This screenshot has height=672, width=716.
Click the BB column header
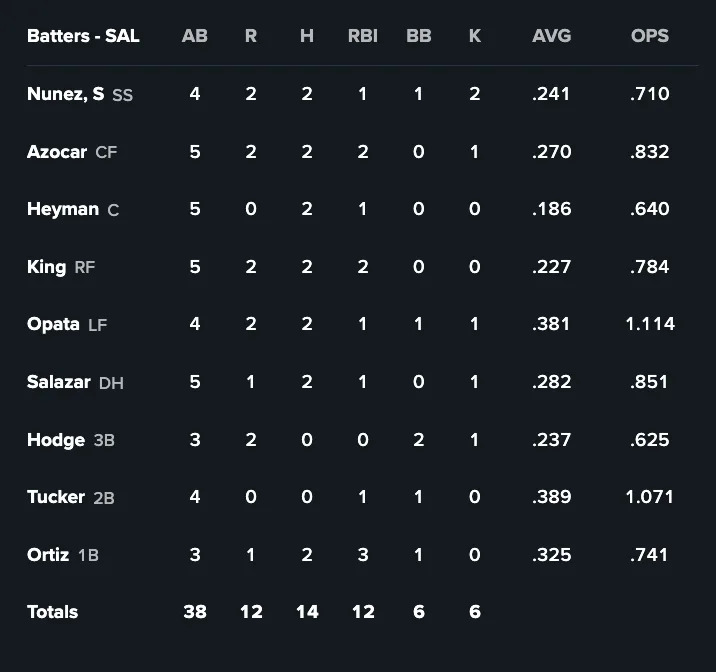(419, 36)
